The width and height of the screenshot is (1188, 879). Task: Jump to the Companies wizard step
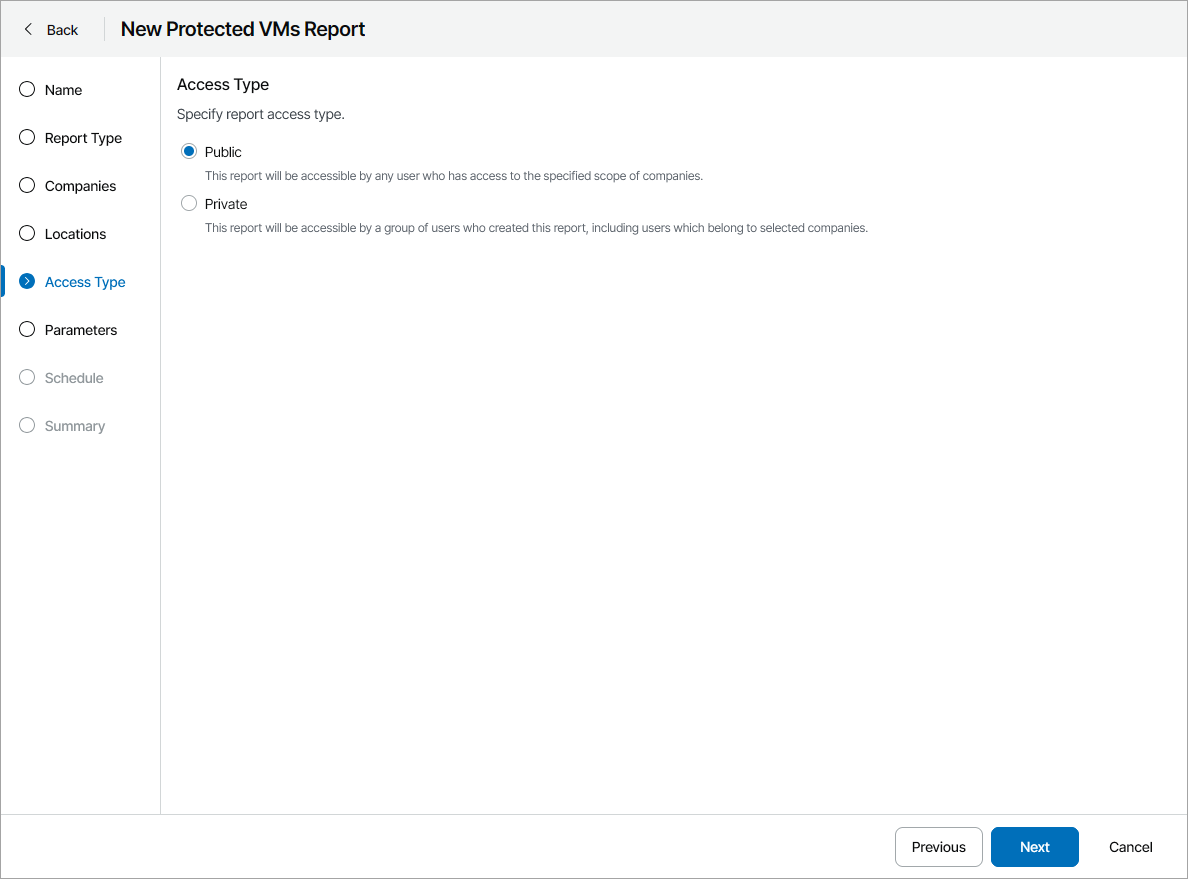(80, 186)
